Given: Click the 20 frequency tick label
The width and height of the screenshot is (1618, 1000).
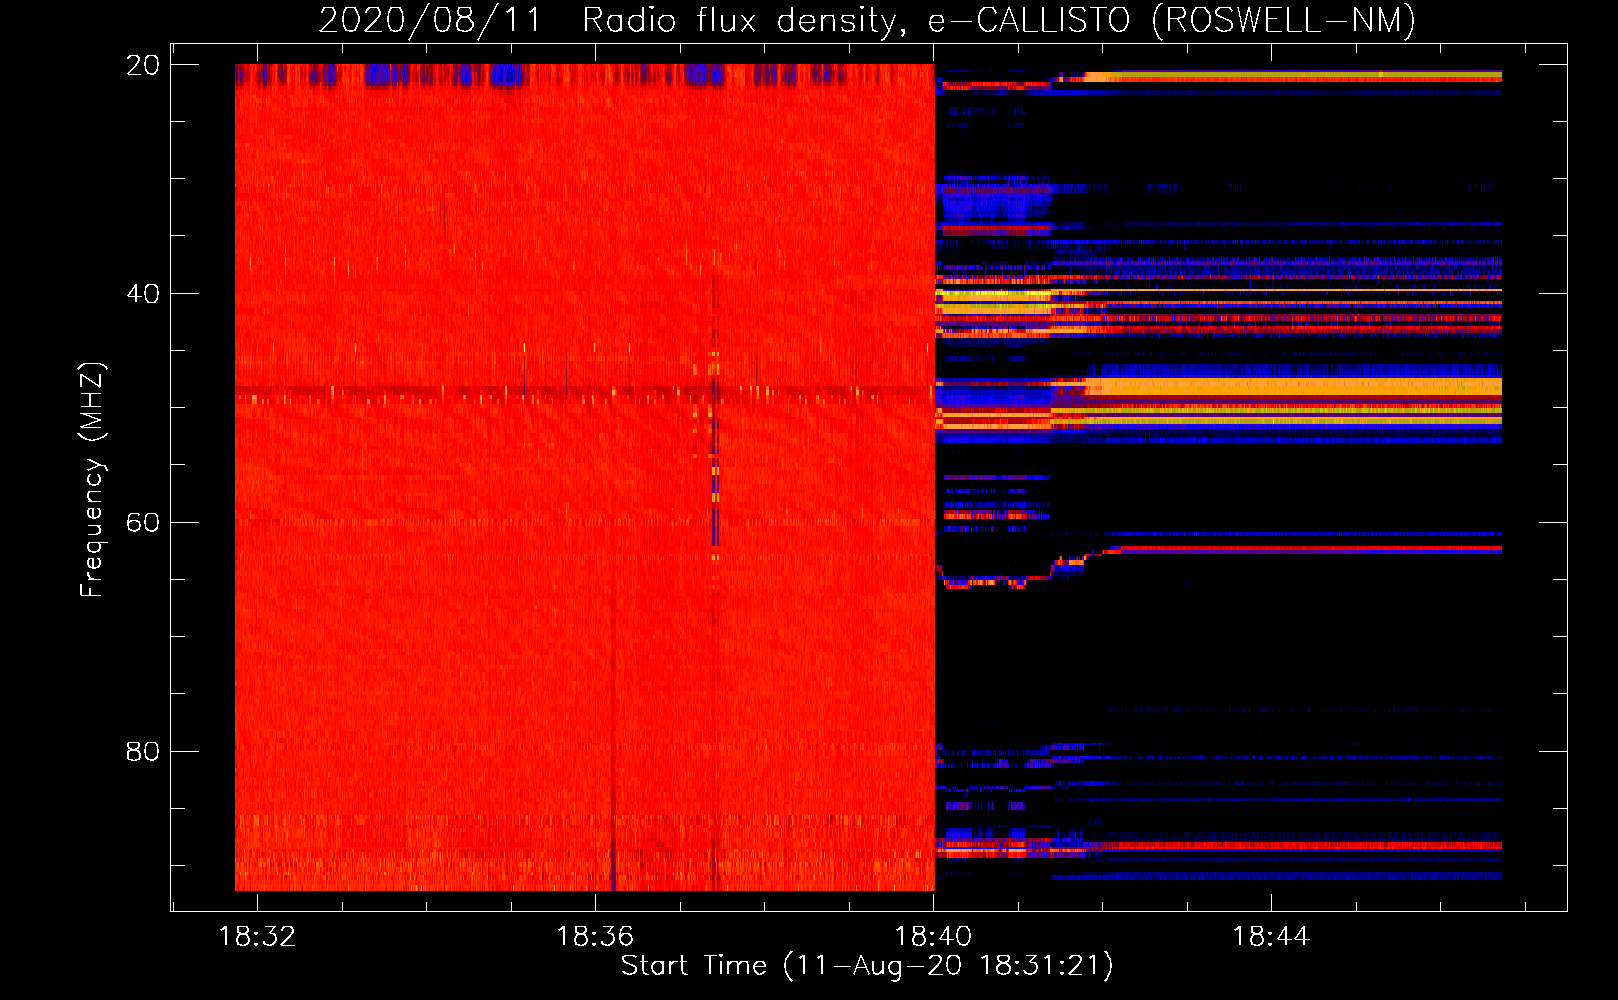Looking at the screenshot, I should pyautogui.click(x=143, y=65).
